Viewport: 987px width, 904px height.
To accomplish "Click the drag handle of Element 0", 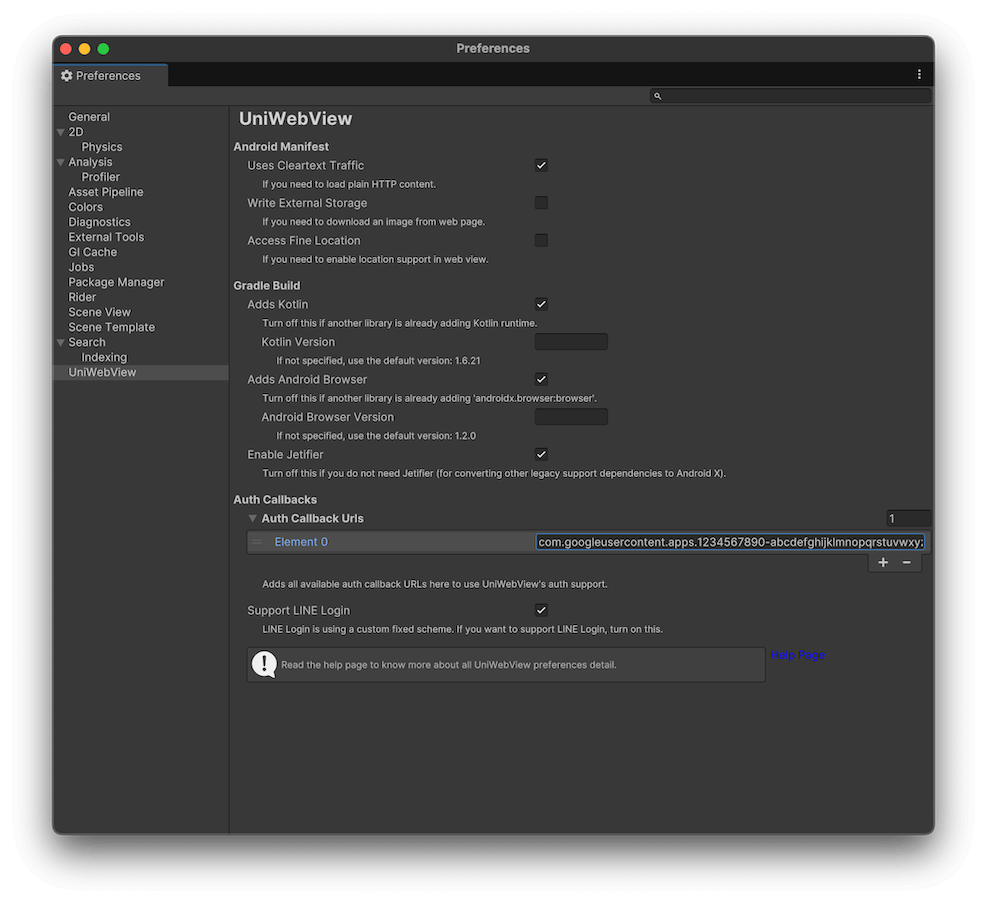I will coord(257,542).
